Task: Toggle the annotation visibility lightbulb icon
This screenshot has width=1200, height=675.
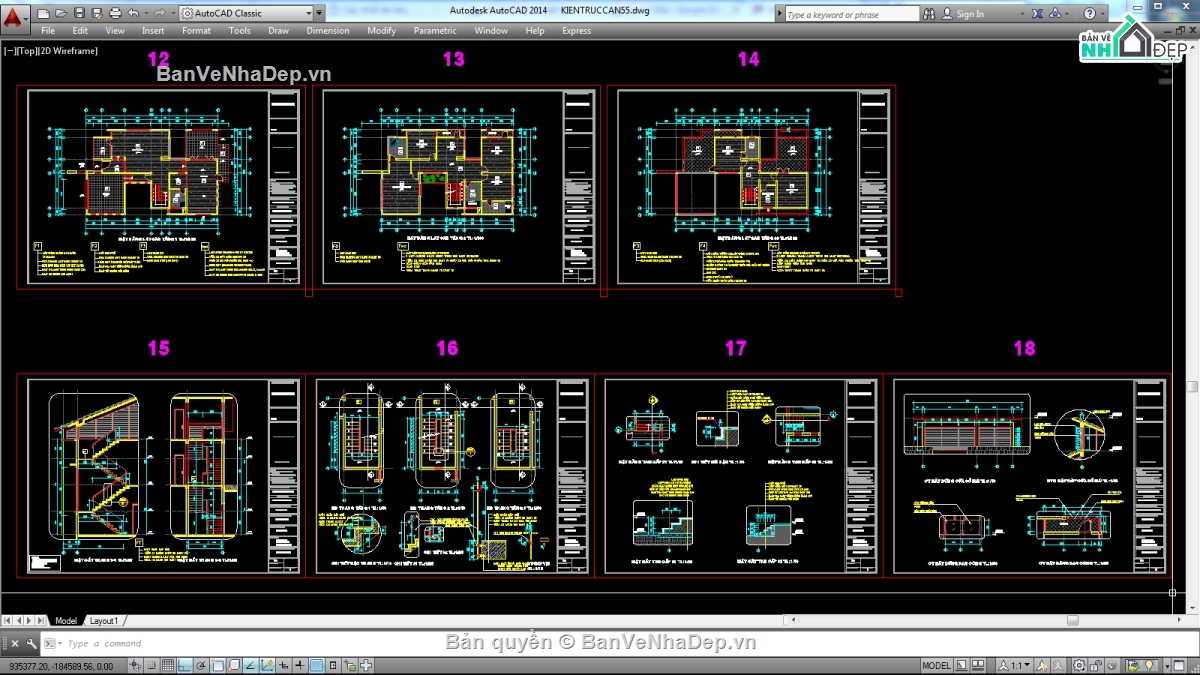Action: (x=1147, y=665)
